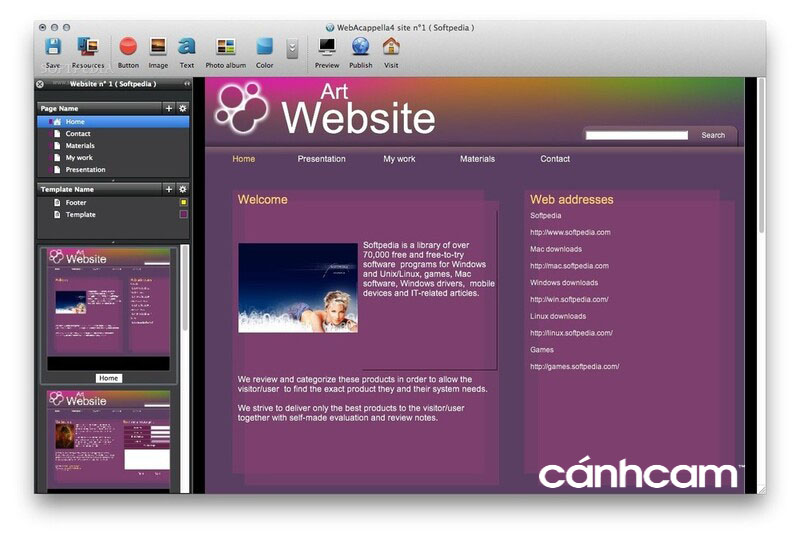800x541 pixels.
Task: Open the Resources toolbar icon
Action: click(88, 46)
